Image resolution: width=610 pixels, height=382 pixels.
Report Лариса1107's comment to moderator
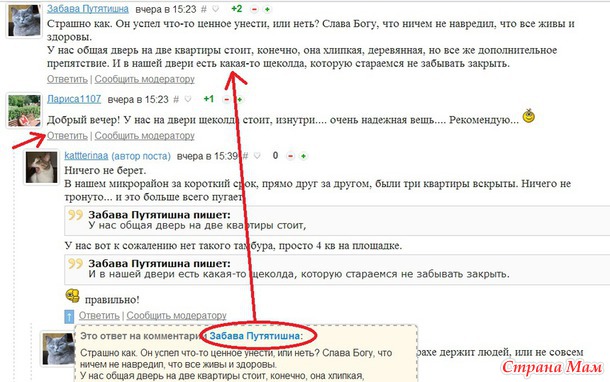click(144, 136)
